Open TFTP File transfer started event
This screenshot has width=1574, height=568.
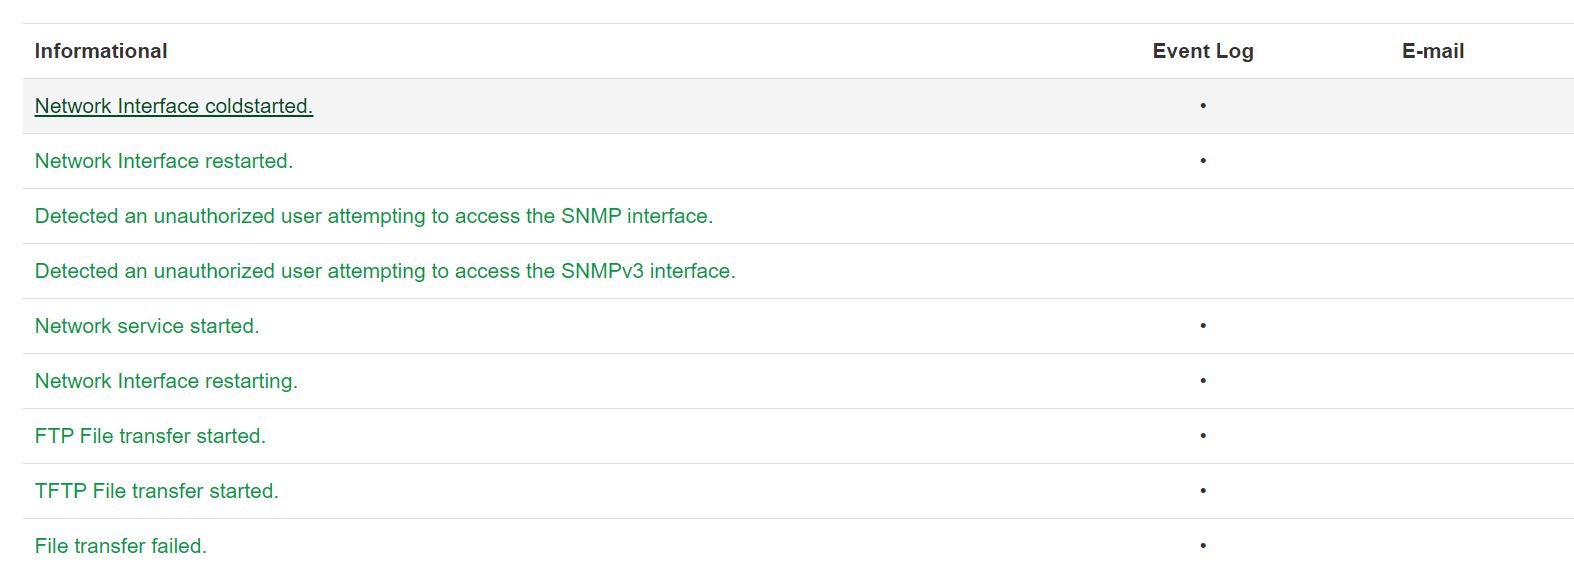(157, 491)
